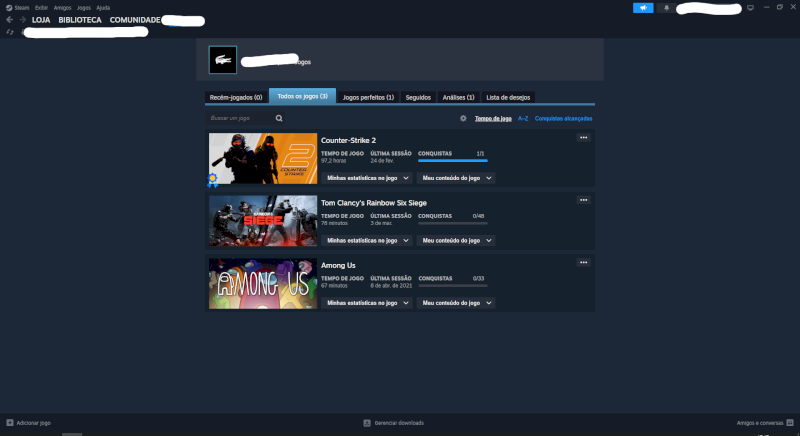Go to the BIBLIOTECA section

coord(80,20)
